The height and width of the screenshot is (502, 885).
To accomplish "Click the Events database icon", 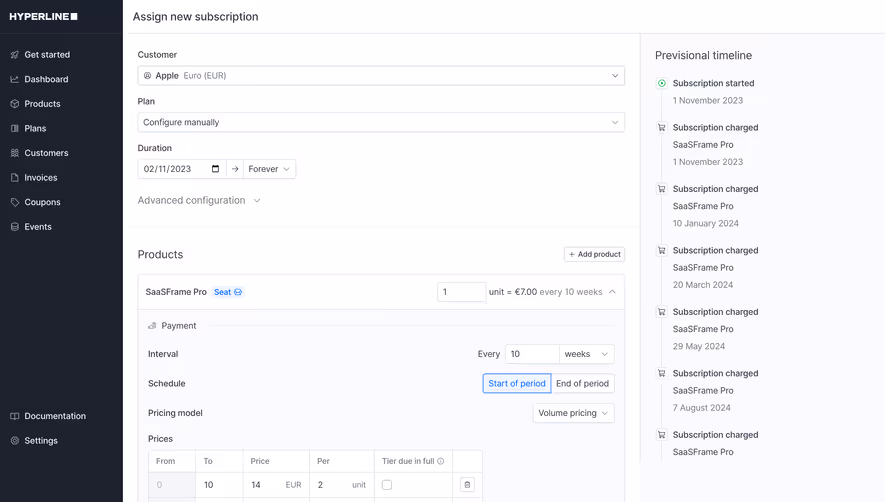I will click(15, 227).
